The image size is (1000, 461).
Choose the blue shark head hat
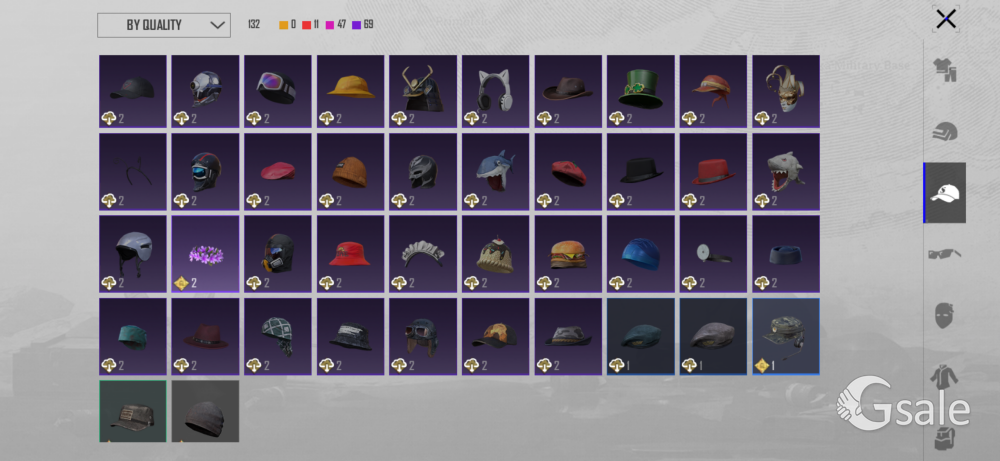coord(496,172)
